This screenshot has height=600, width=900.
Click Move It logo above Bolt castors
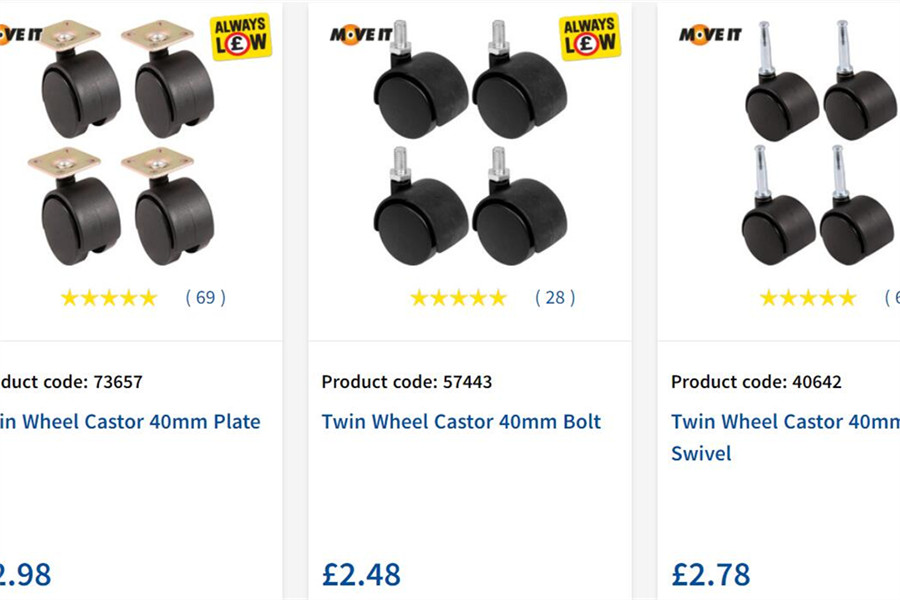(360, 35)
